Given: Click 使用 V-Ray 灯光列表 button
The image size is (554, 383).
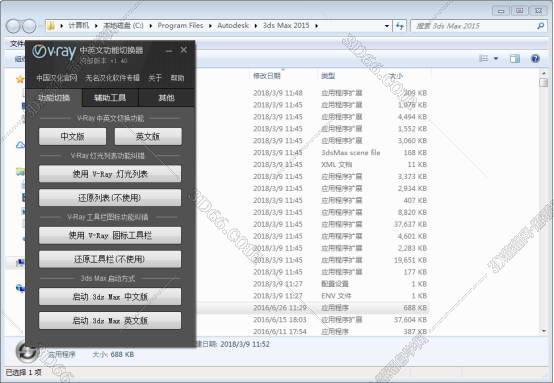Looking at the screenshot, I should click(110, 174).
